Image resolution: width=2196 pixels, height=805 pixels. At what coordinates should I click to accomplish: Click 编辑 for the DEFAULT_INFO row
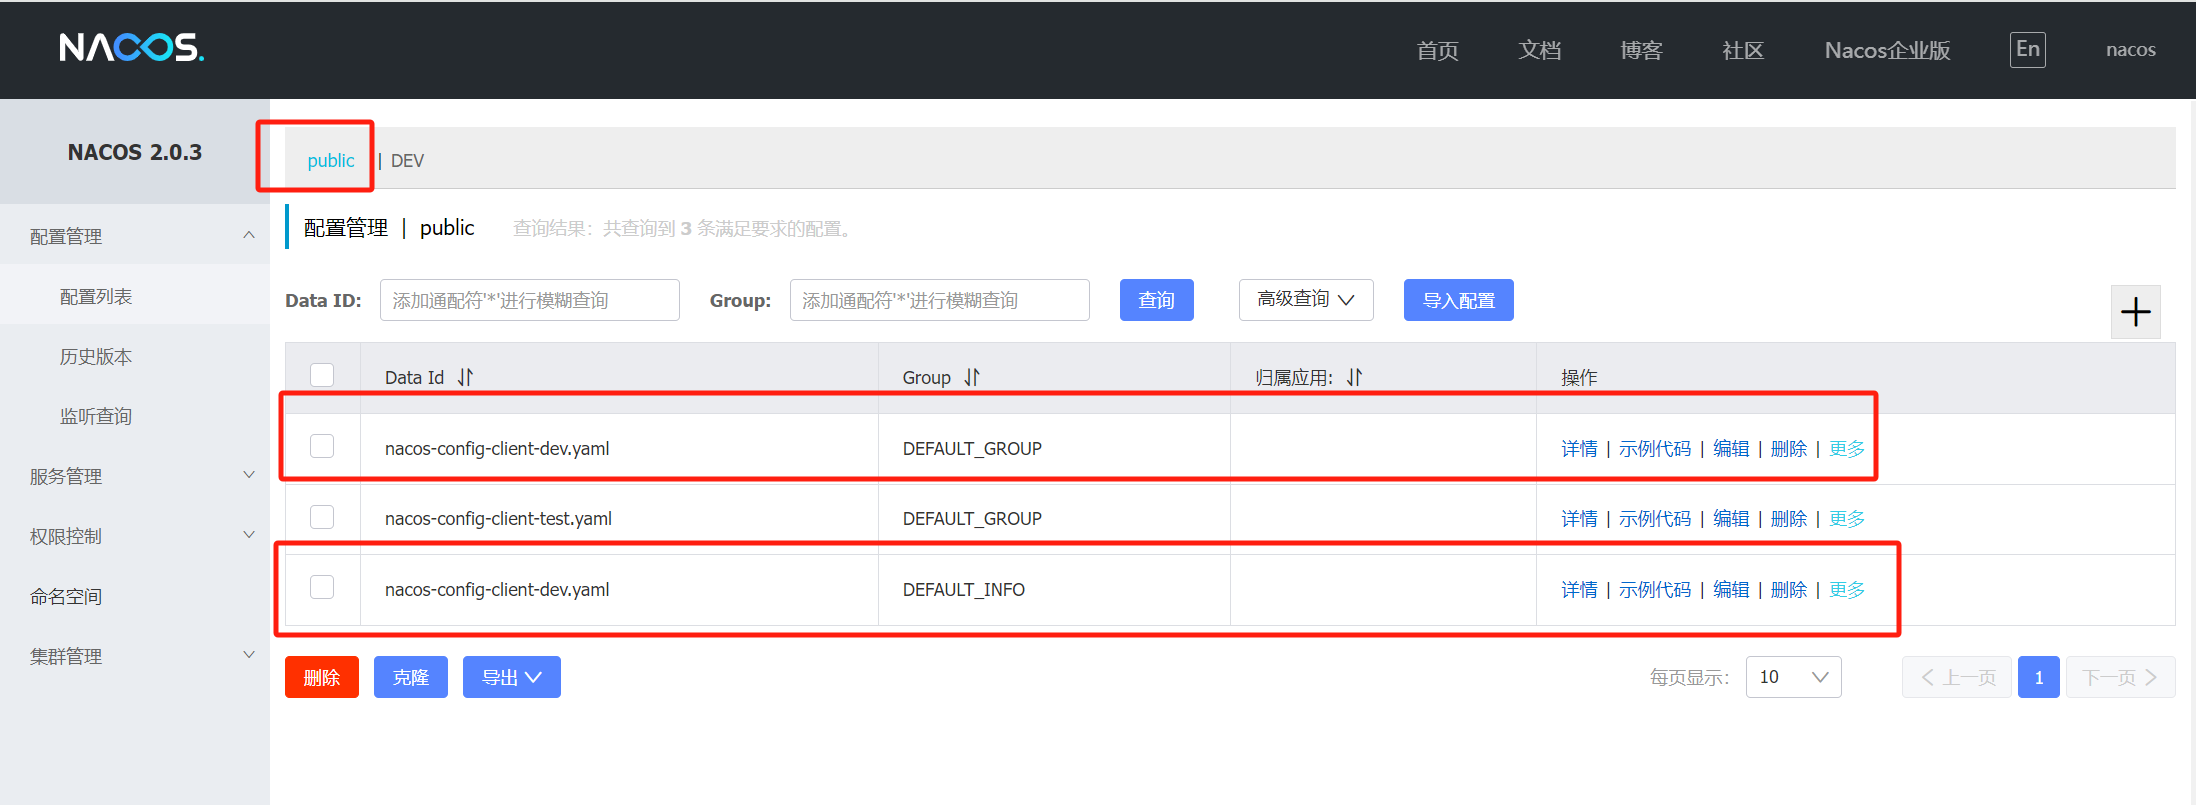pos(1731,590)
